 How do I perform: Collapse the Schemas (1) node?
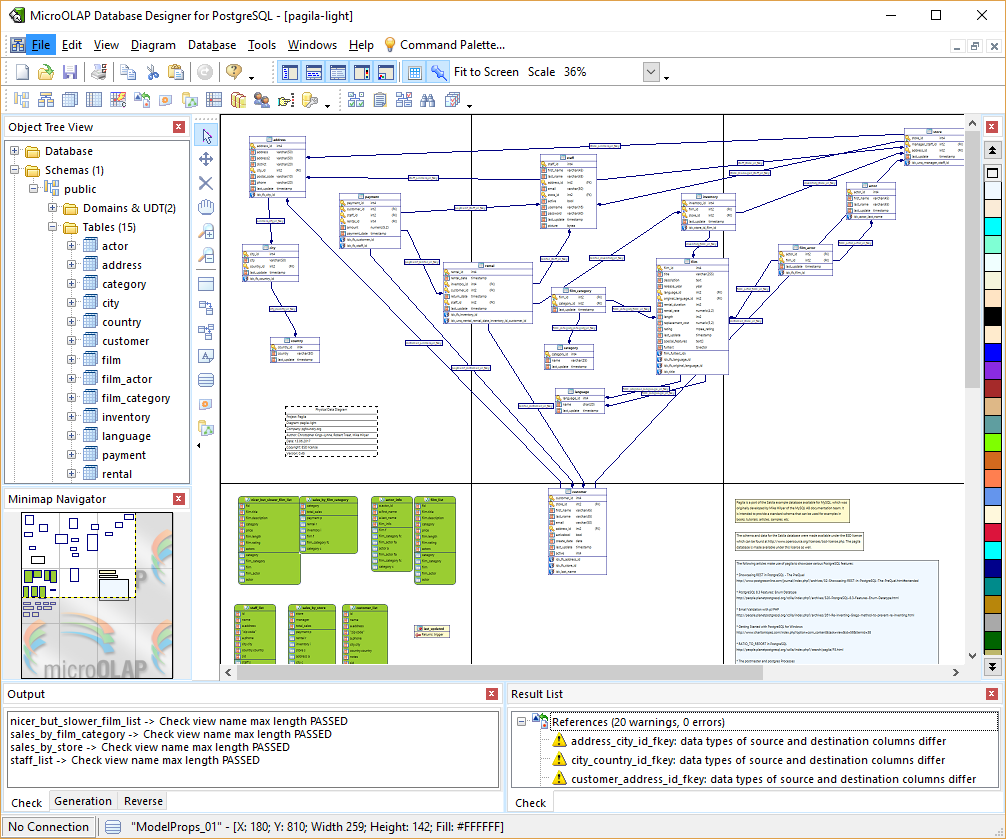pos(15,170)
